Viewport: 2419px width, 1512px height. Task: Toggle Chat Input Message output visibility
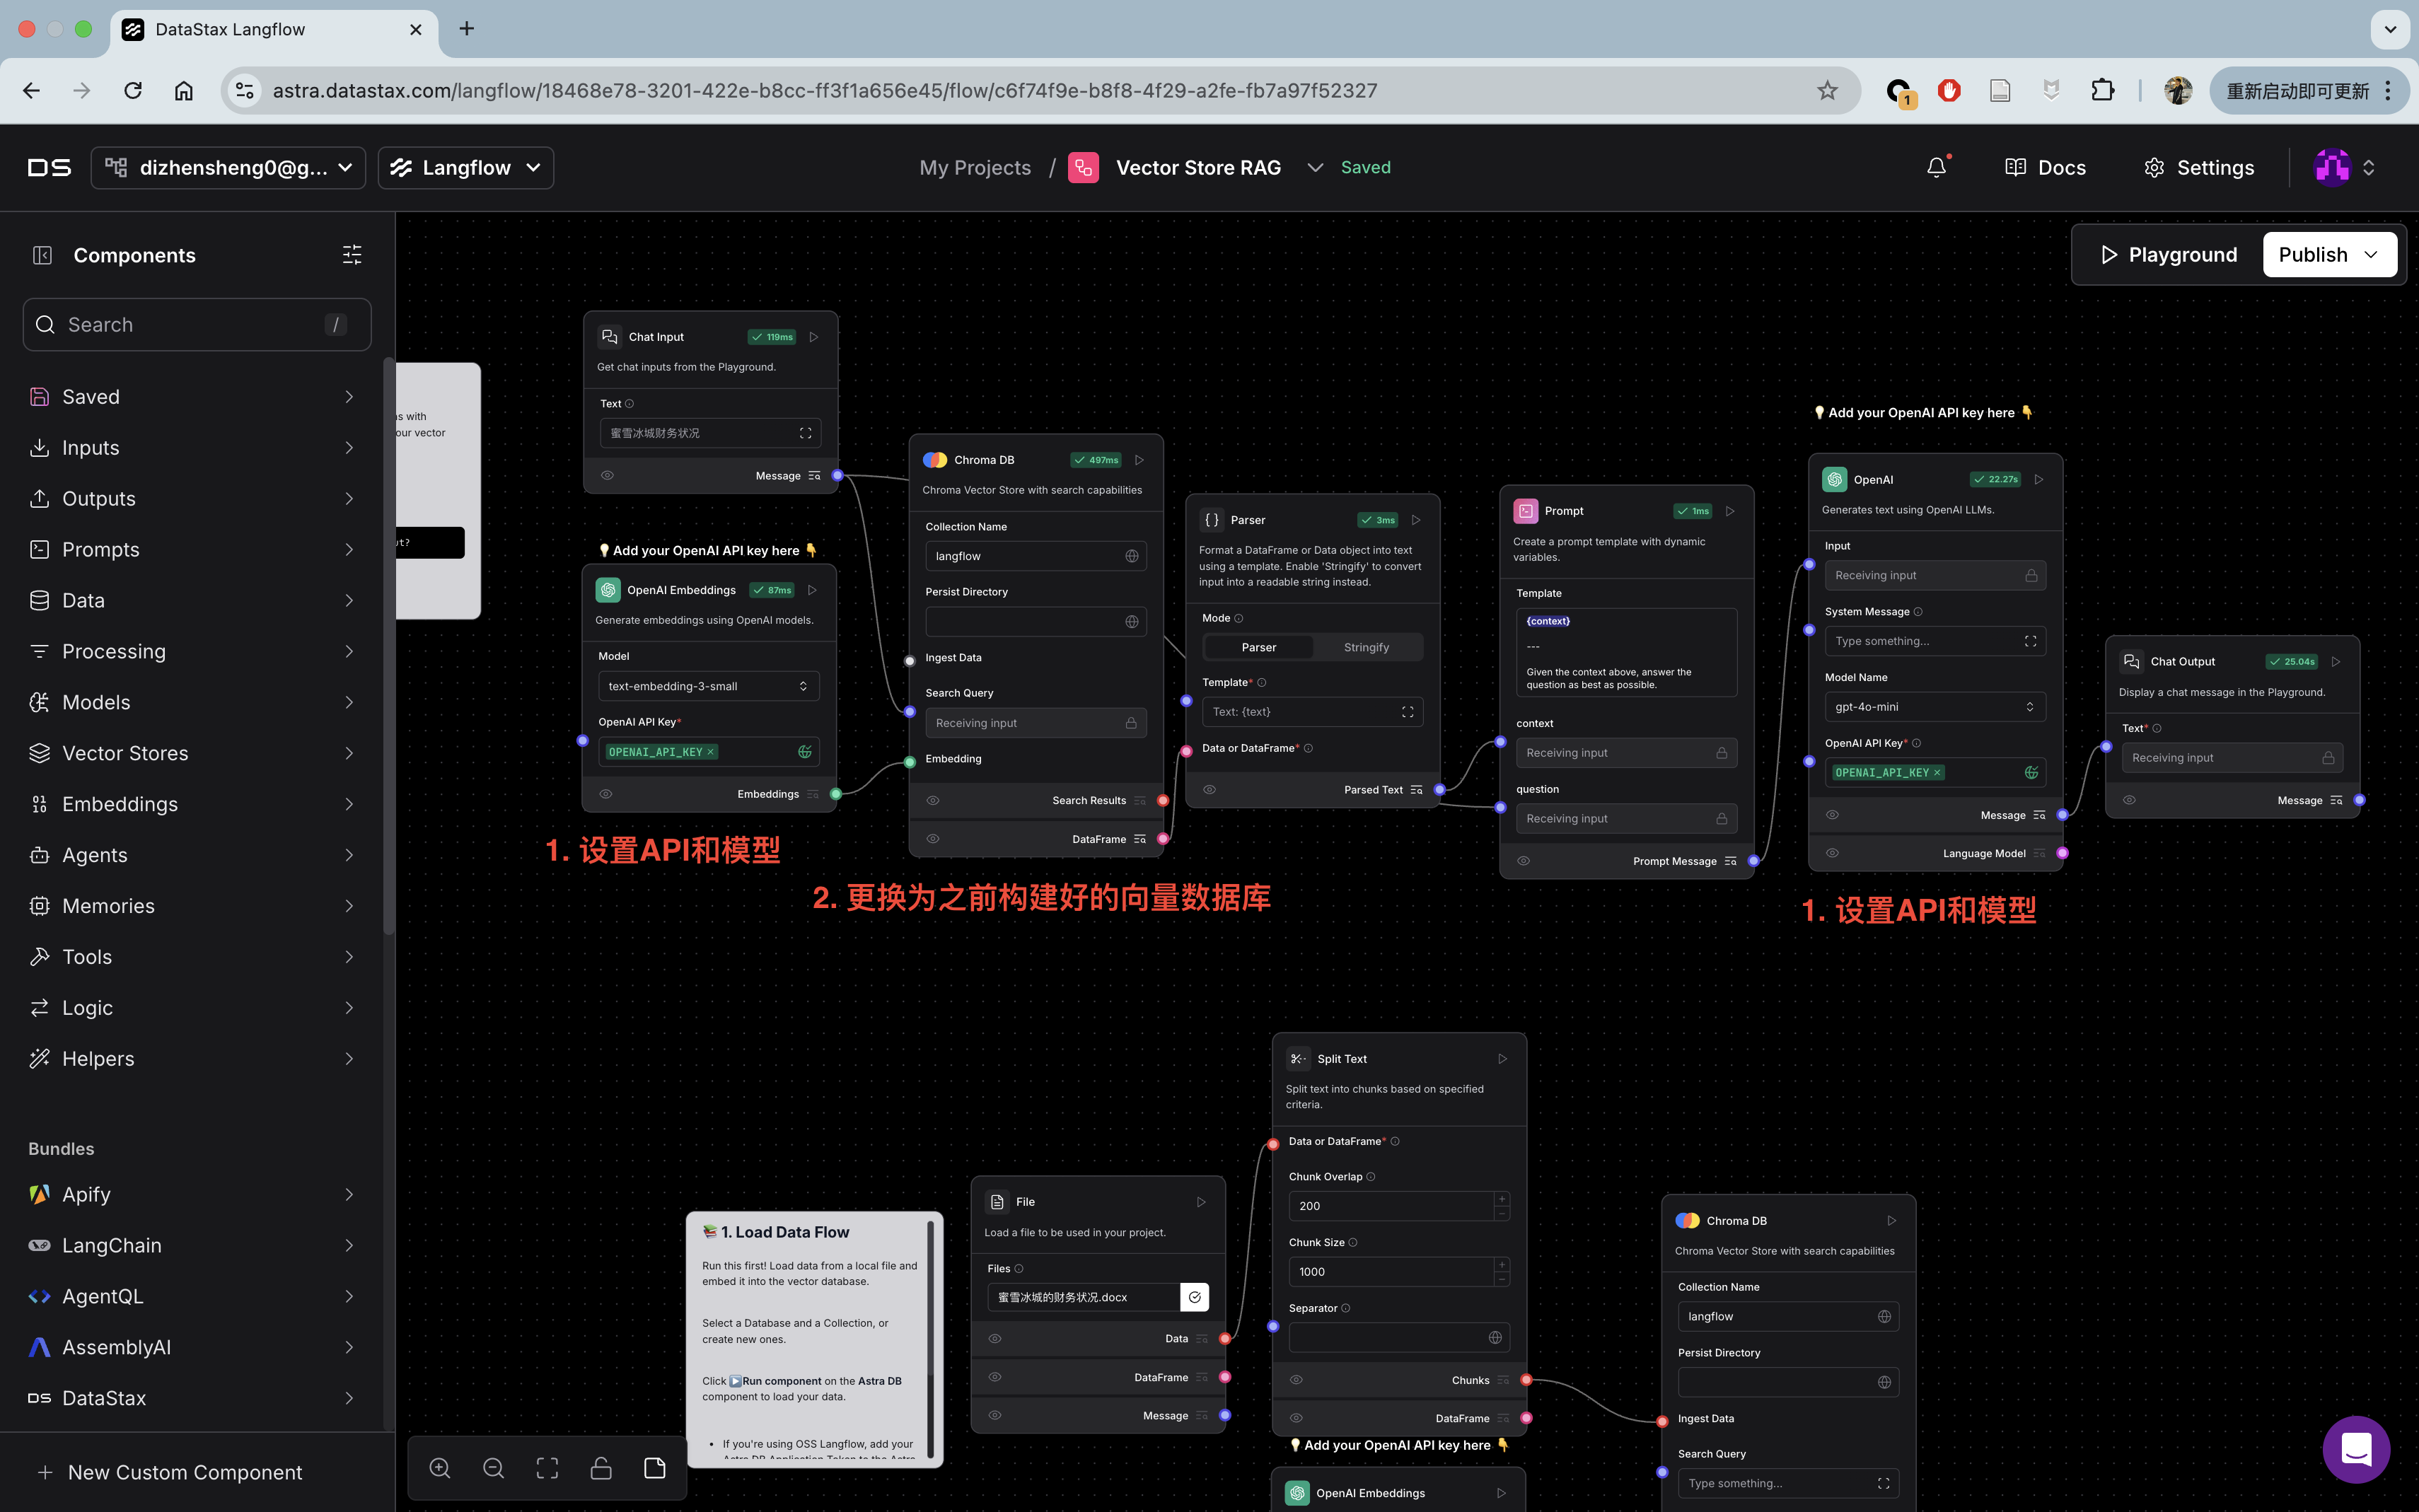[x=607, y=475]
